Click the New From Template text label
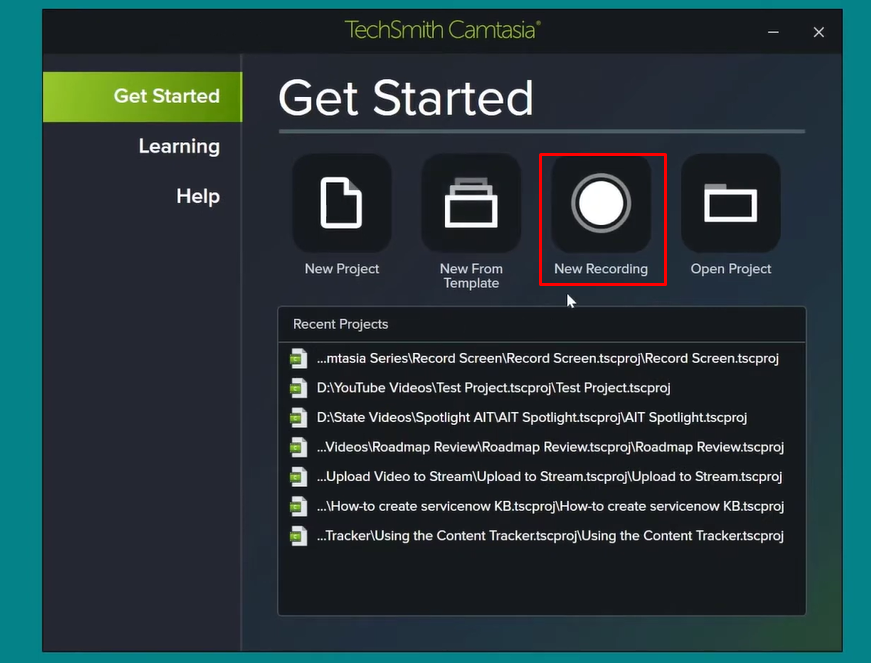871x663 pixels. (471, 276)
